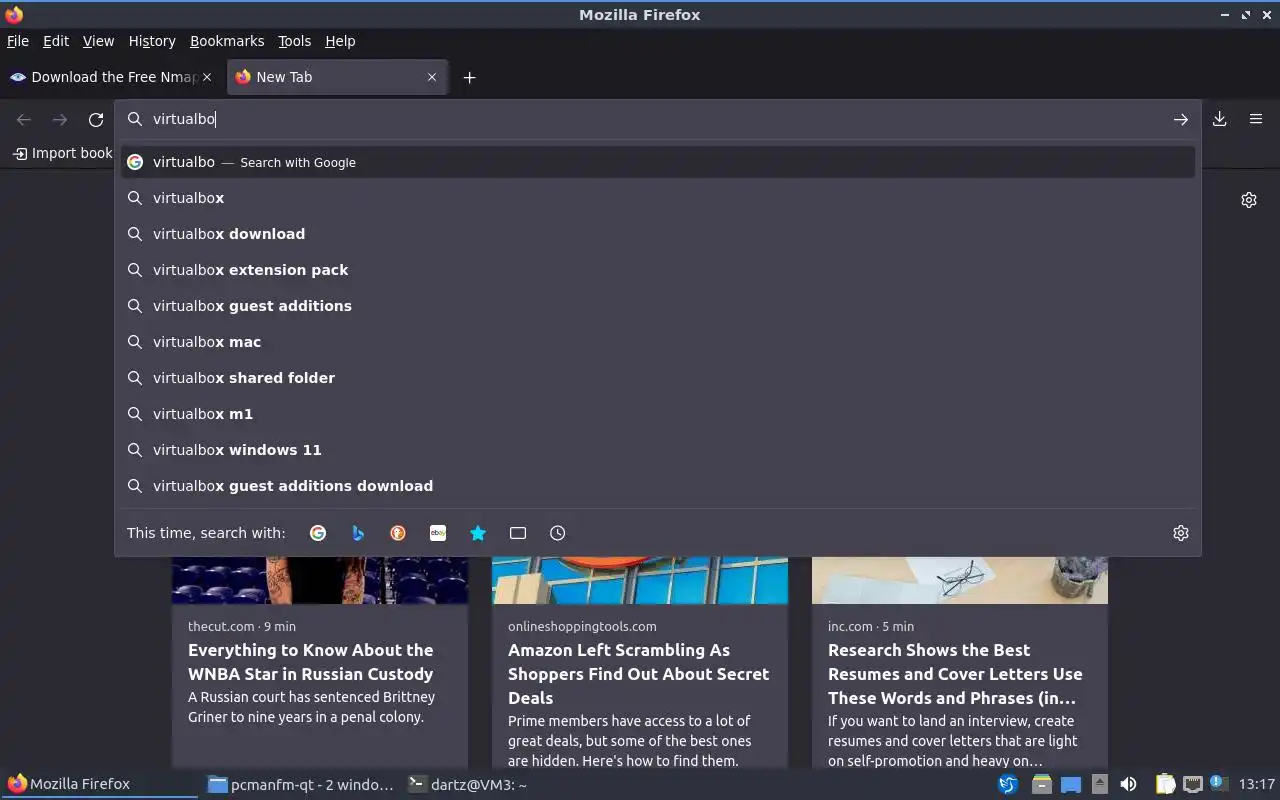Open the Tools menu
This screenshot has width=1280, height=800.
coord(295,41)
